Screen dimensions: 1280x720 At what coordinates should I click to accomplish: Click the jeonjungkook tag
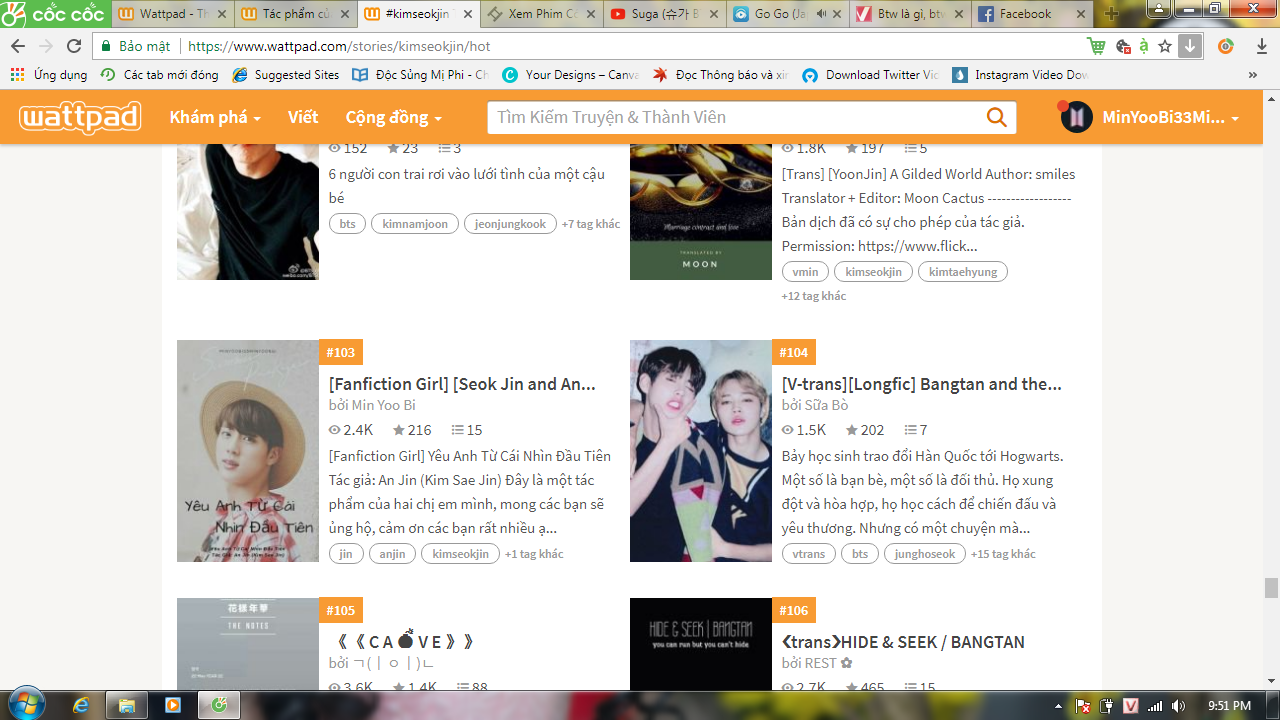point(510,224)
